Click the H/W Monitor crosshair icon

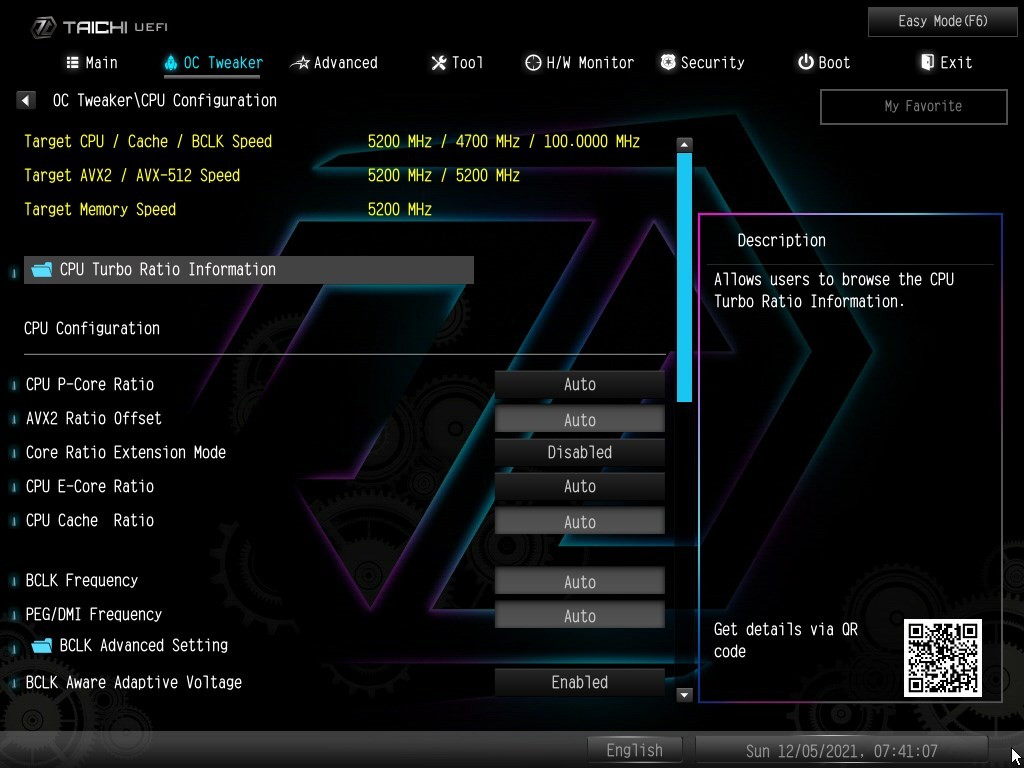533,63
